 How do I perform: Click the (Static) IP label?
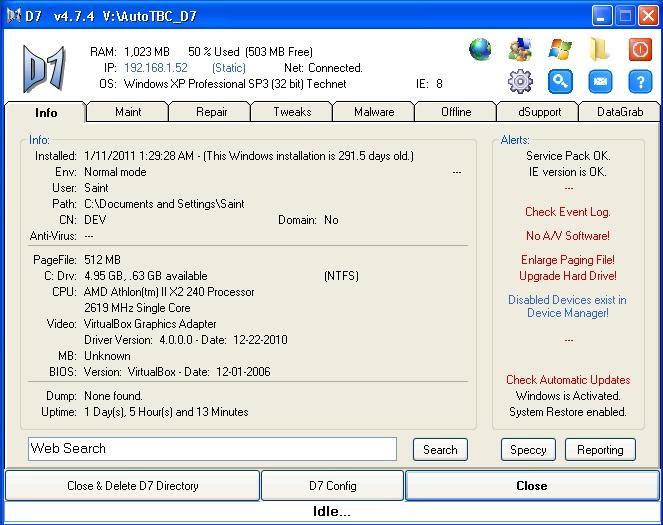point(229,68)
